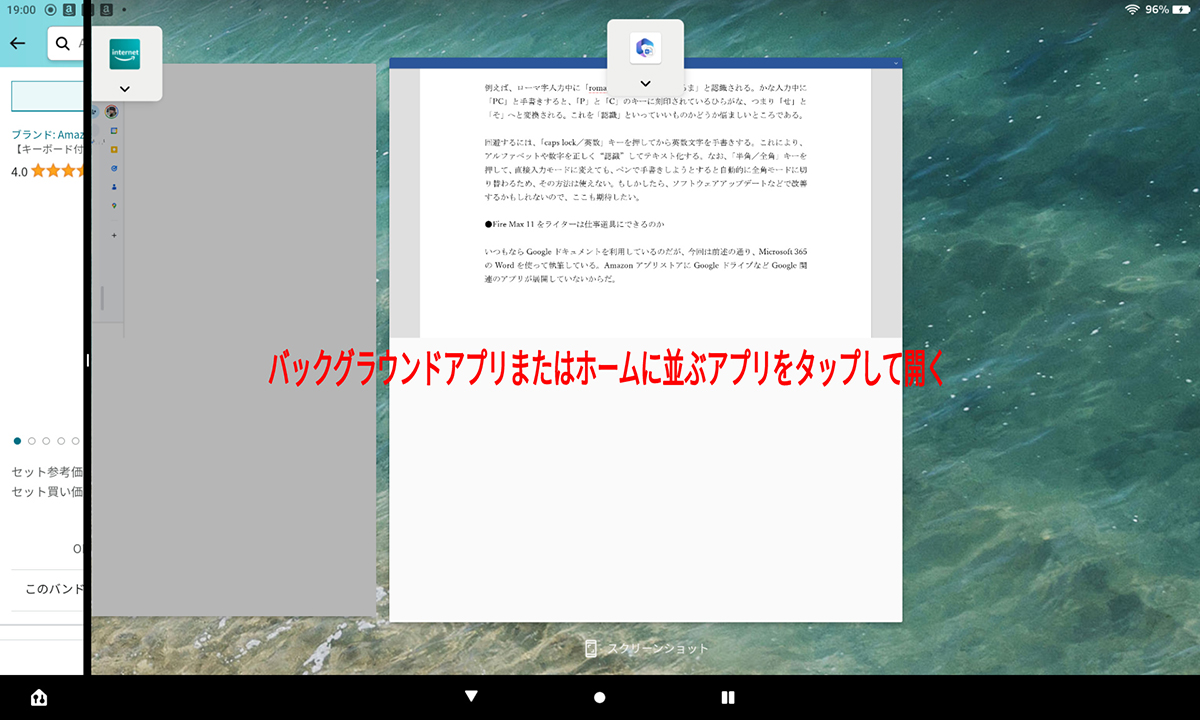Screen dimensions: 1200x720
Task: Tap the Microsoft 365 app icon
Action: click(x=645, y=48)
